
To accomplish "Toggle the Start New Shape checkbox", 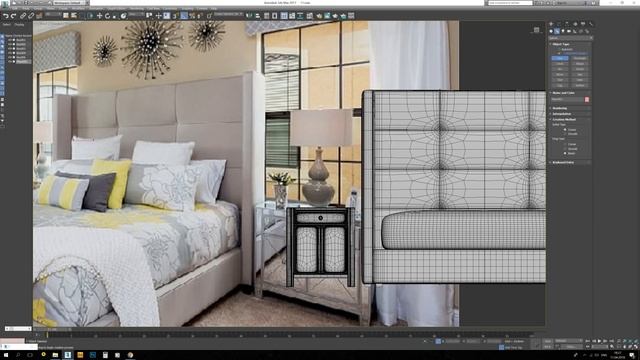I will coord(559,53).
